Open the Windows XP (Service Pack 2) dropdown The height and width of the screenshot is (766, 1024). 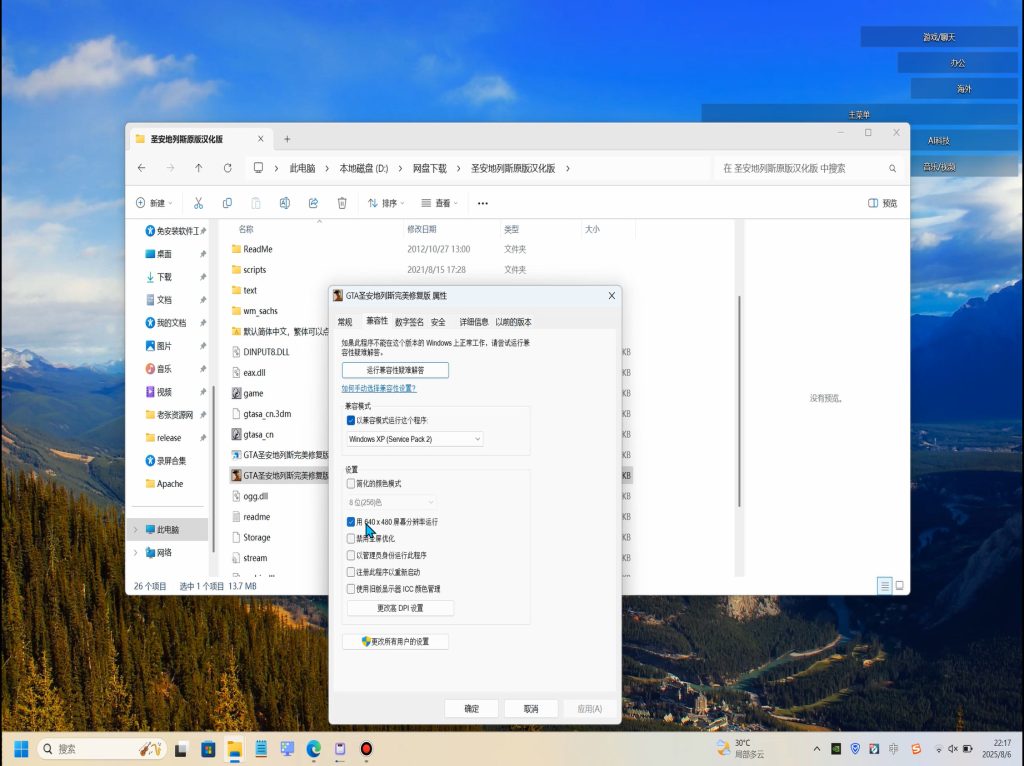(414, 439)
